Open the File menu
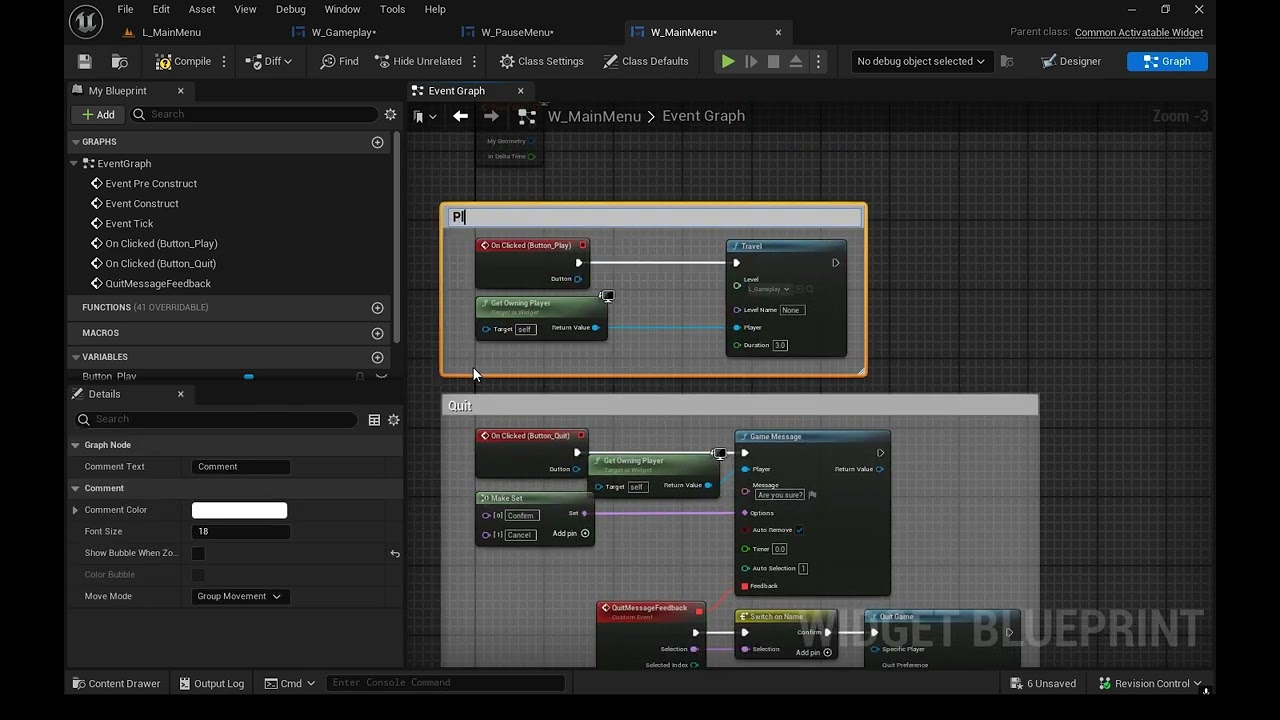1280x720 pixels. pyautogui.click(x=125, y=9)
